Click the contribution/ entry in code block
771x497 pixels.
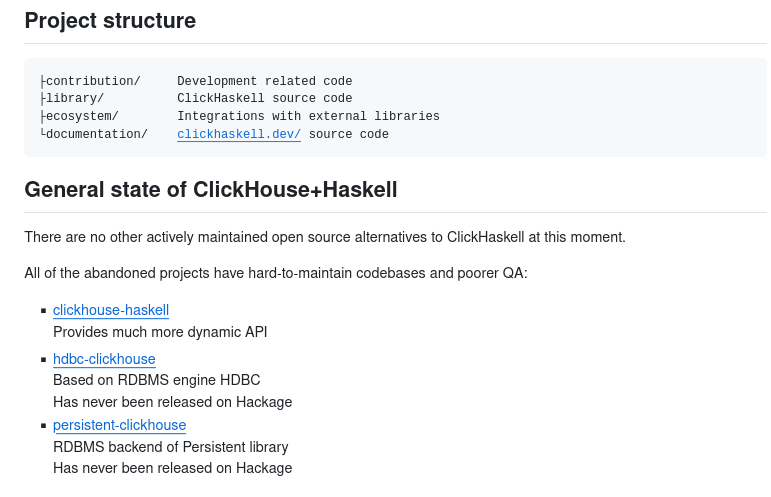click(93, 81)
